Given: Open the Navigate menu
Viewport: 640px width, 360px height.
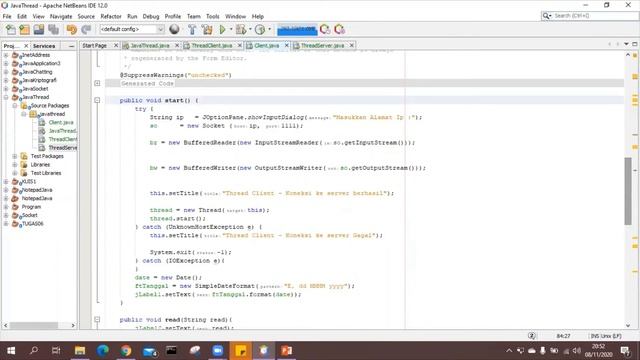Looking at the screenshot, I should coord(61,16).
